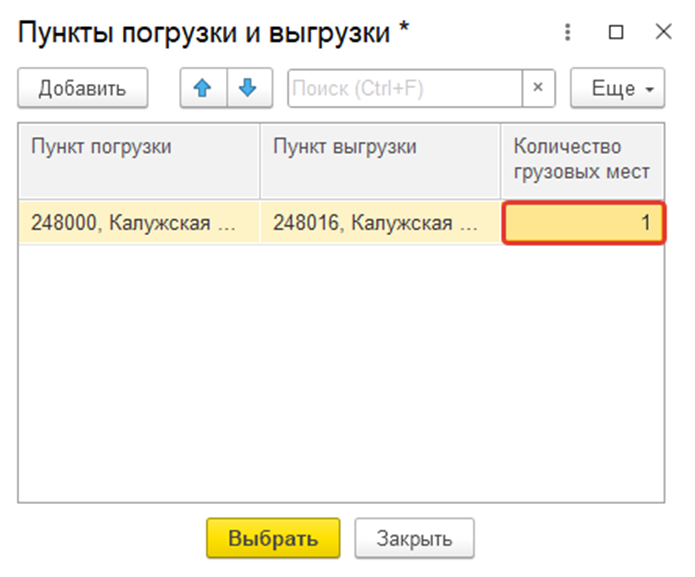Click the Количество грузовых мест column header
The image size is (695, 577).
point(582,161)
